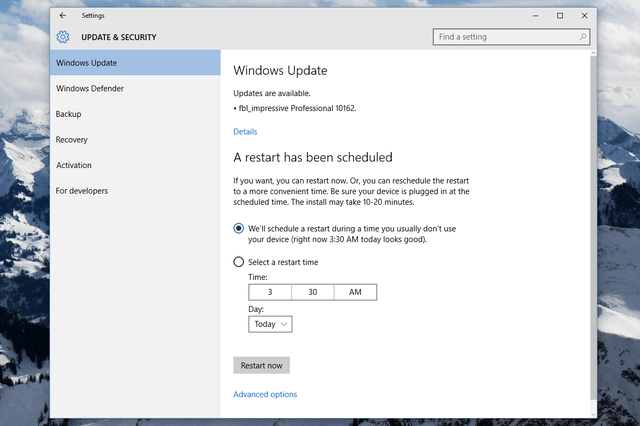Open the minutes selector showing 30
Viewport: 640px width, 426px height.
pyautogui.click(x=313, y=292)
